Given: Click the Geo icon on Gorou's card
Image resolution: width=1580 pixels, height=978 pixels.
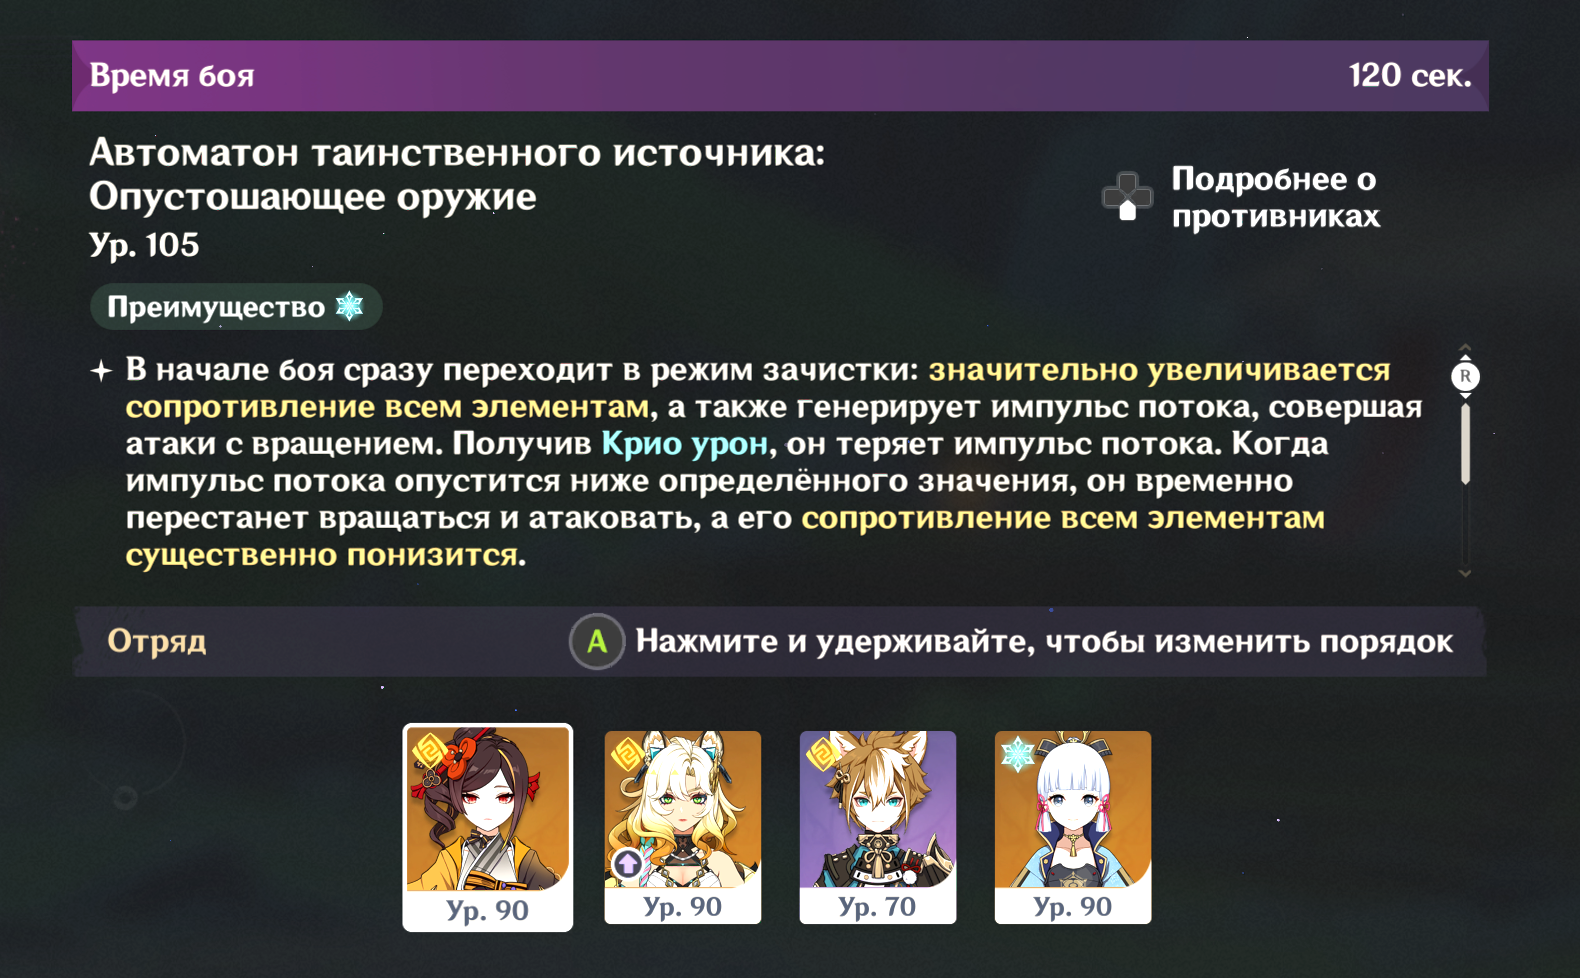Looking at the screenshot, I should pos(824,752).
